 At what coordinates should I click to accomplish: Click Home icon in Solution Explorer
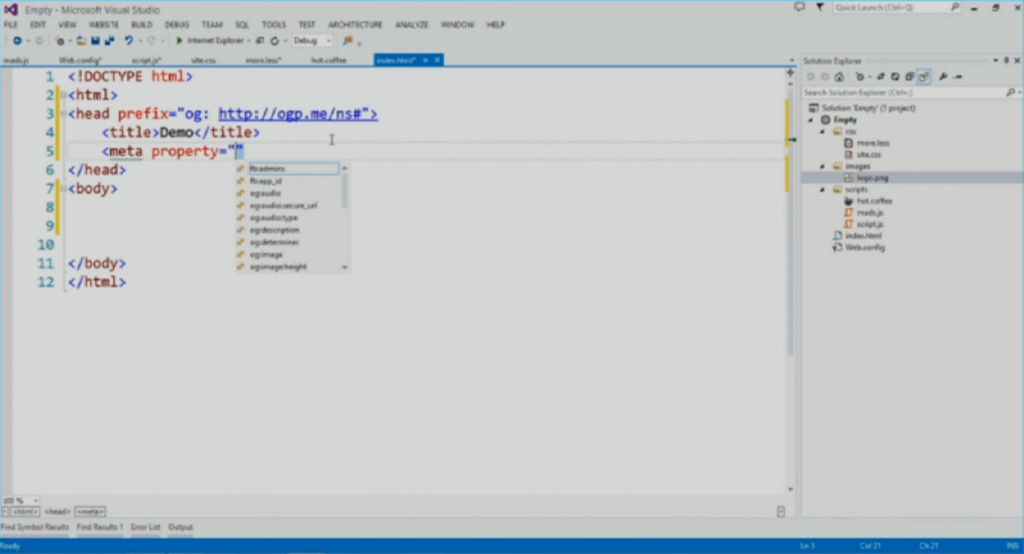(x=839, y=76)
